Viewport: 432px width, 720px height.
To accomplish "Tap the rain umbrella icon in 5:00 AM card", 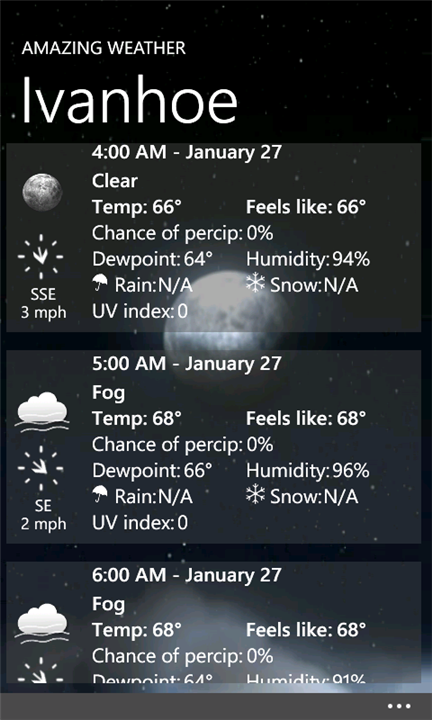I will pyautogui.click(x=100, y=495).
